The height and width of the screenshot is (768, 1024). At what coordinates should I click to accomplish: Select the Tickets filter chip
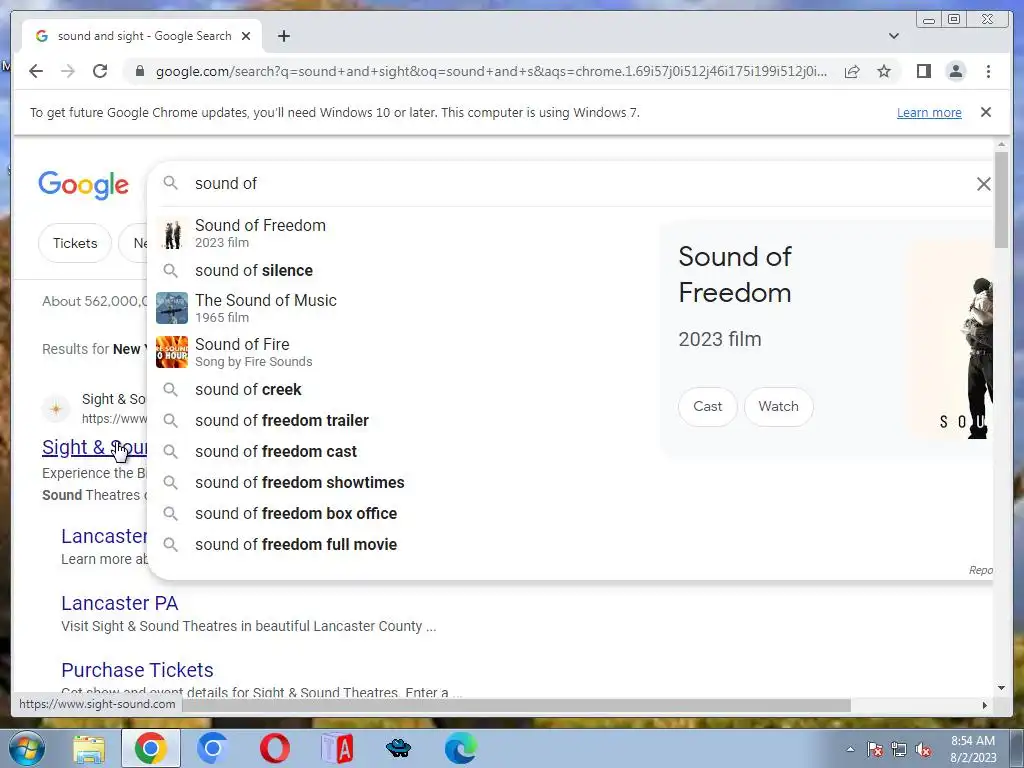click(75, 243)
